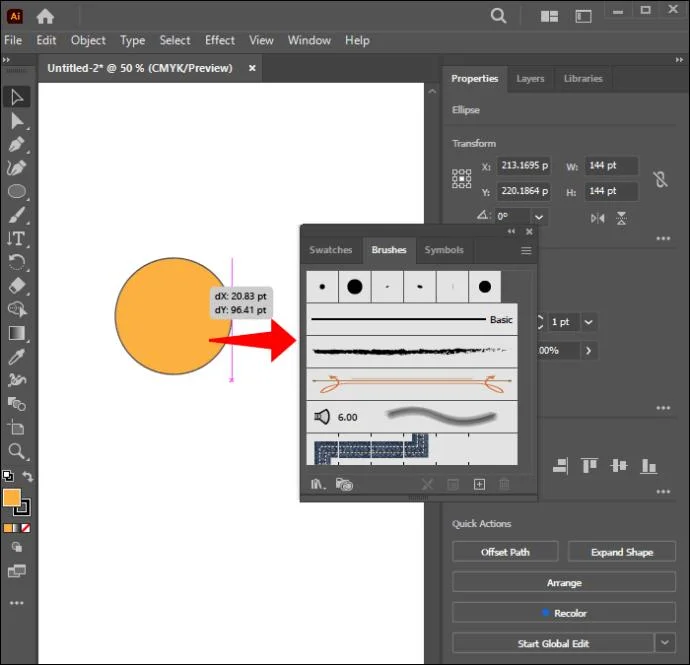
Task: Change the drawing mode
Action: [x=17, y=547]
